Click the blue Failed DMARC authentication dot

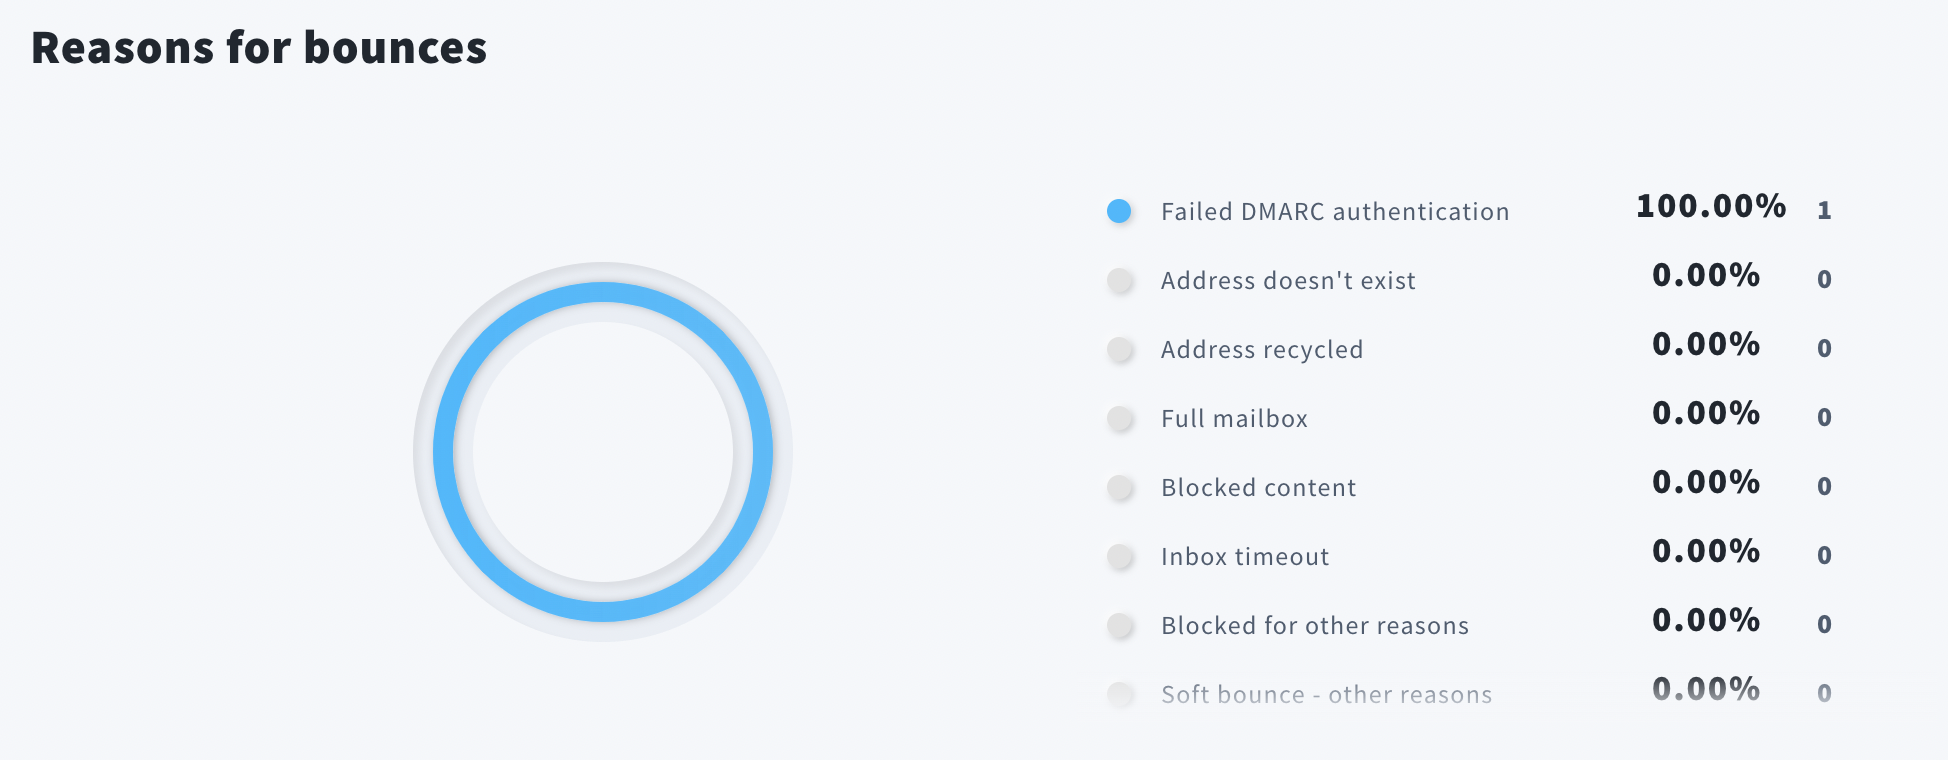click(x=1119, y=211)
